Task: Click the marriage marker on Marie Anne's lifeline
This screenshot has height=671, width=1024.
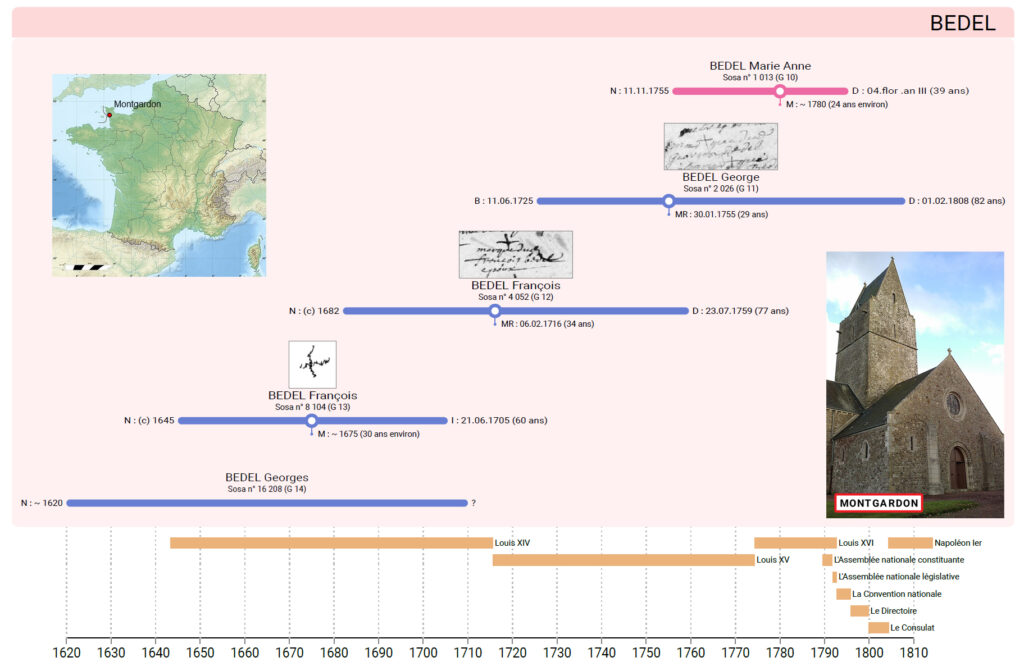Action: [780, 91]
